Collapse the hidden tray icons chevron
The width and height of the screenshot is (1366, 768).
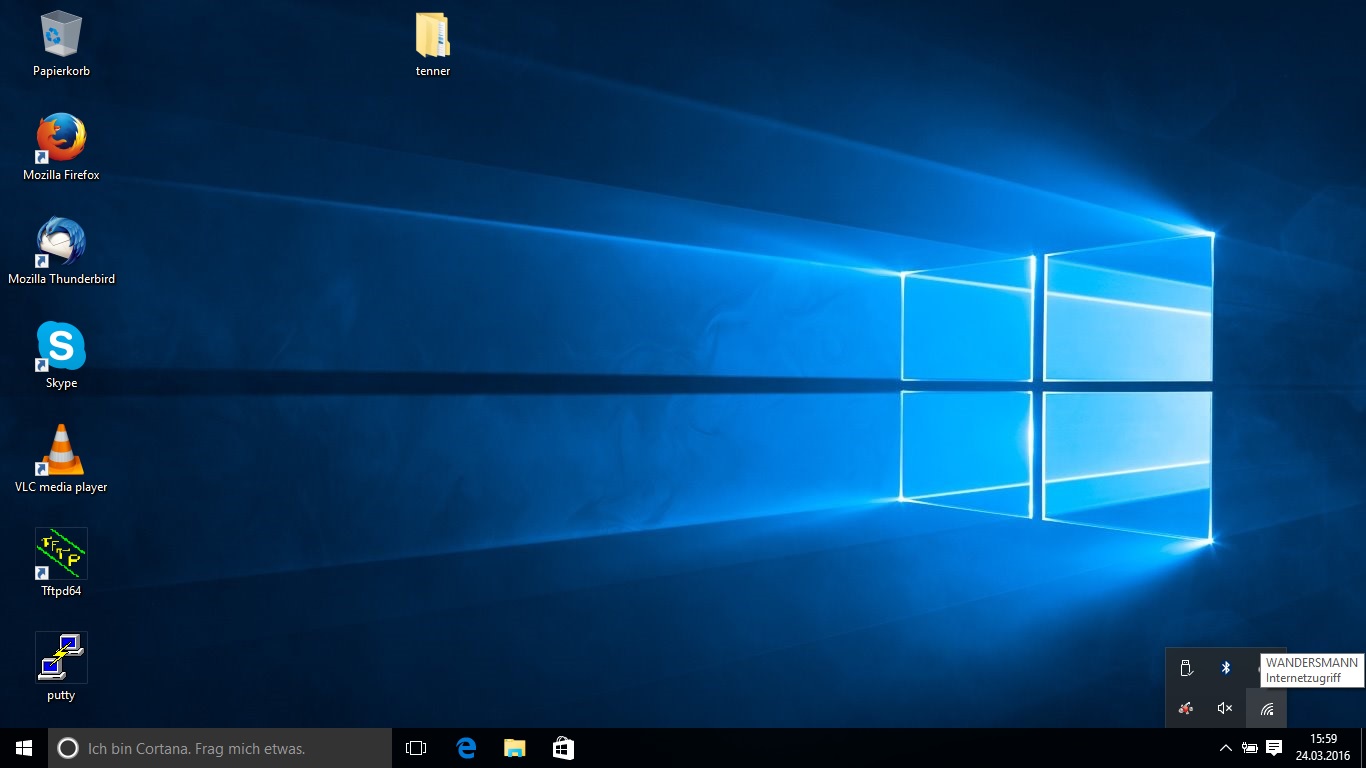point(1225,748)
